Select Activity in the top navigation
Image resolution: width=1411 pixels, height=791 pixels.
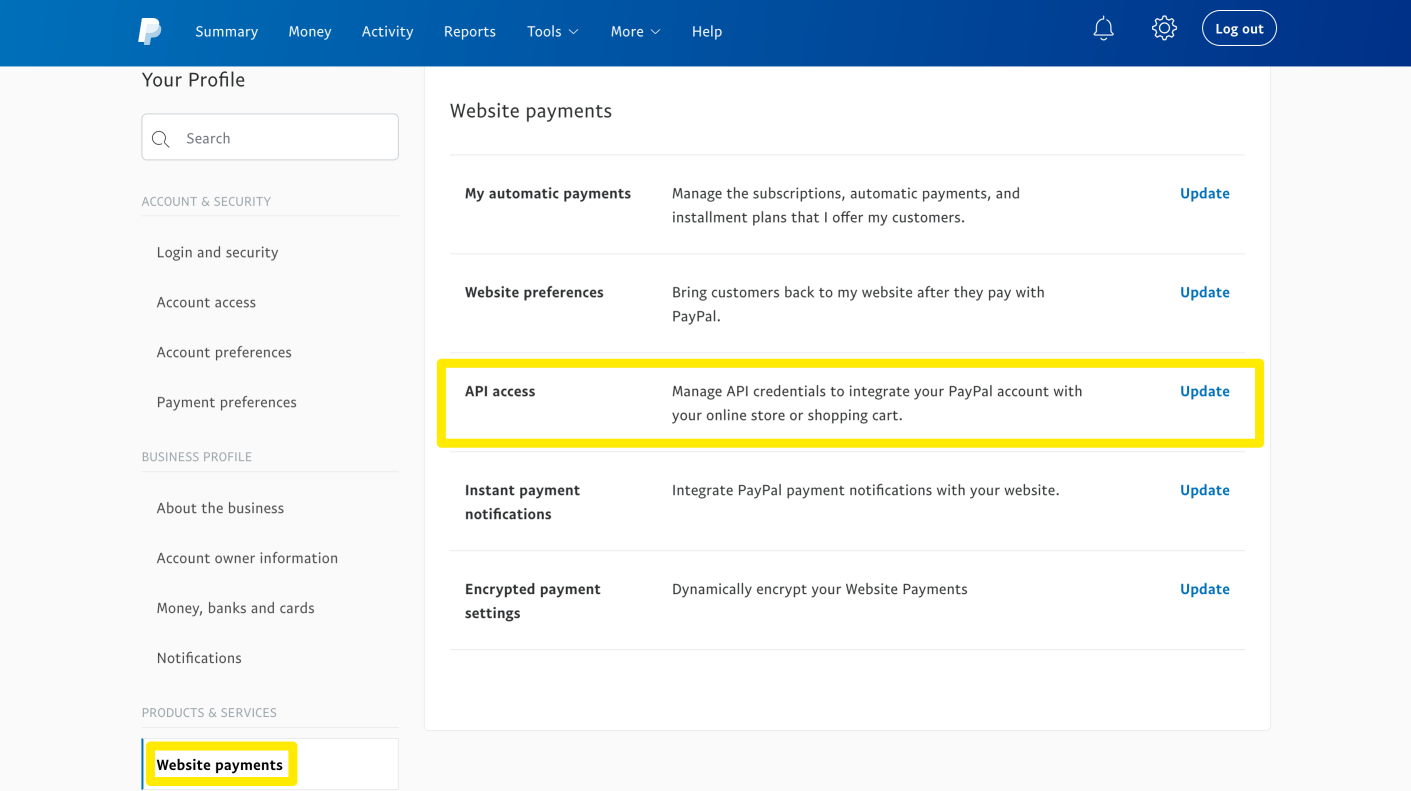coord(387,31)
